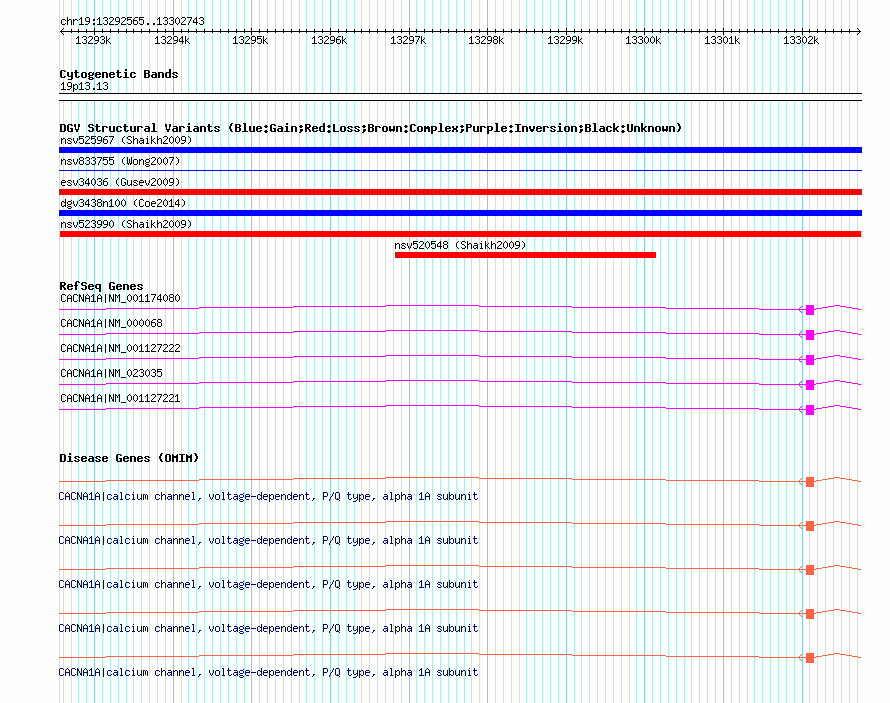Open the Disease Genes (OMIM) track title

(x=129, y=458)
